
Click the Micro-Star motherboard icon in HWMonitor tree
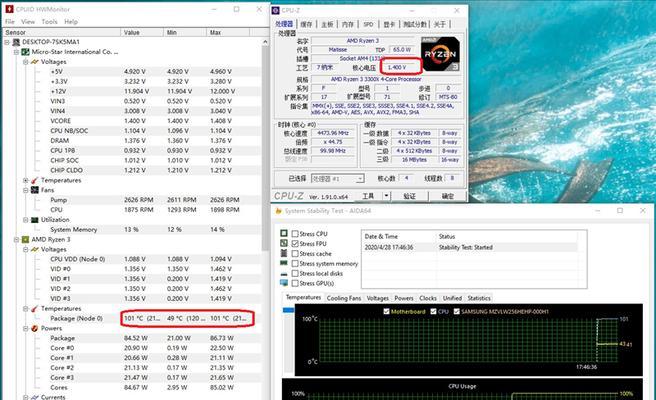click(x=26, y=52)
